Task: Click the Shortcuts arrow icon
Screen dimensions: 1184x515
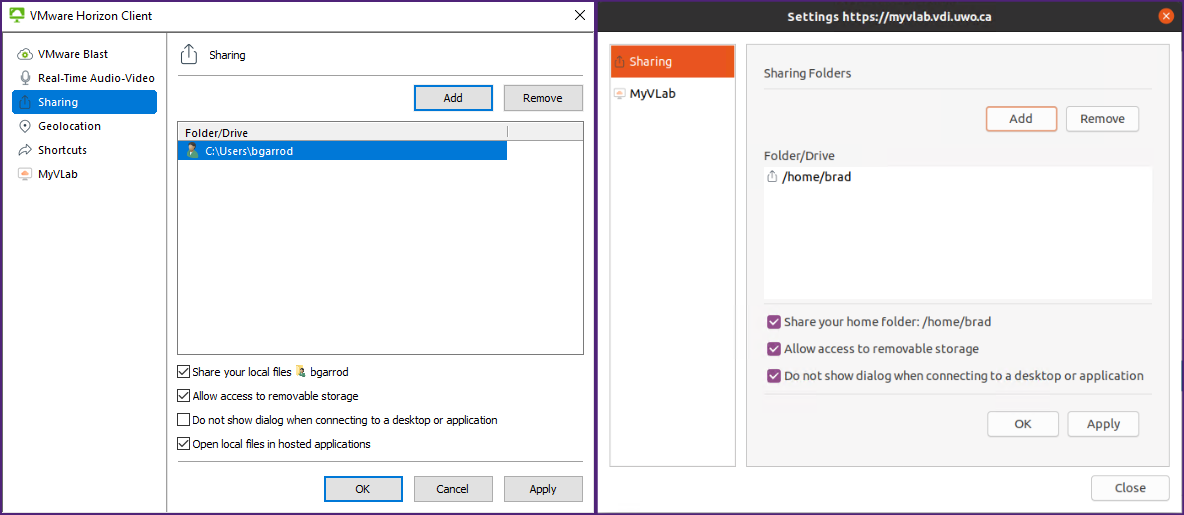Action: coord(25,150)
